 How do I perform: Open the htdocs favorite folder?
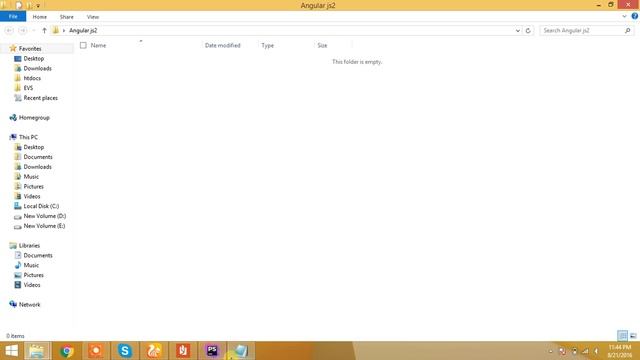pyautogui.click(x=32, y=78)
